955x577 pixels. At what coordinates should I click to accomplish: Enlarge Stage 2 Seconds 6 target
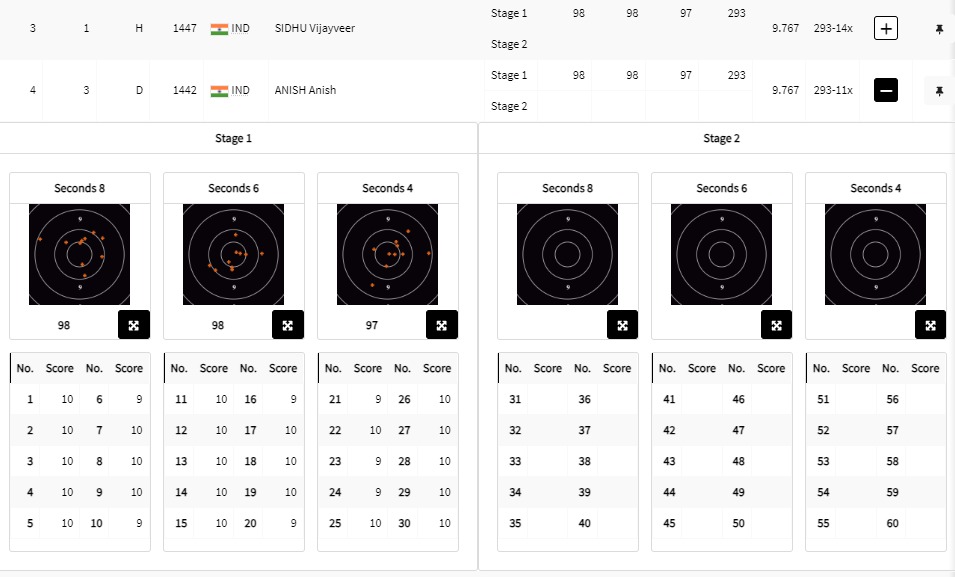click(775, 325)
